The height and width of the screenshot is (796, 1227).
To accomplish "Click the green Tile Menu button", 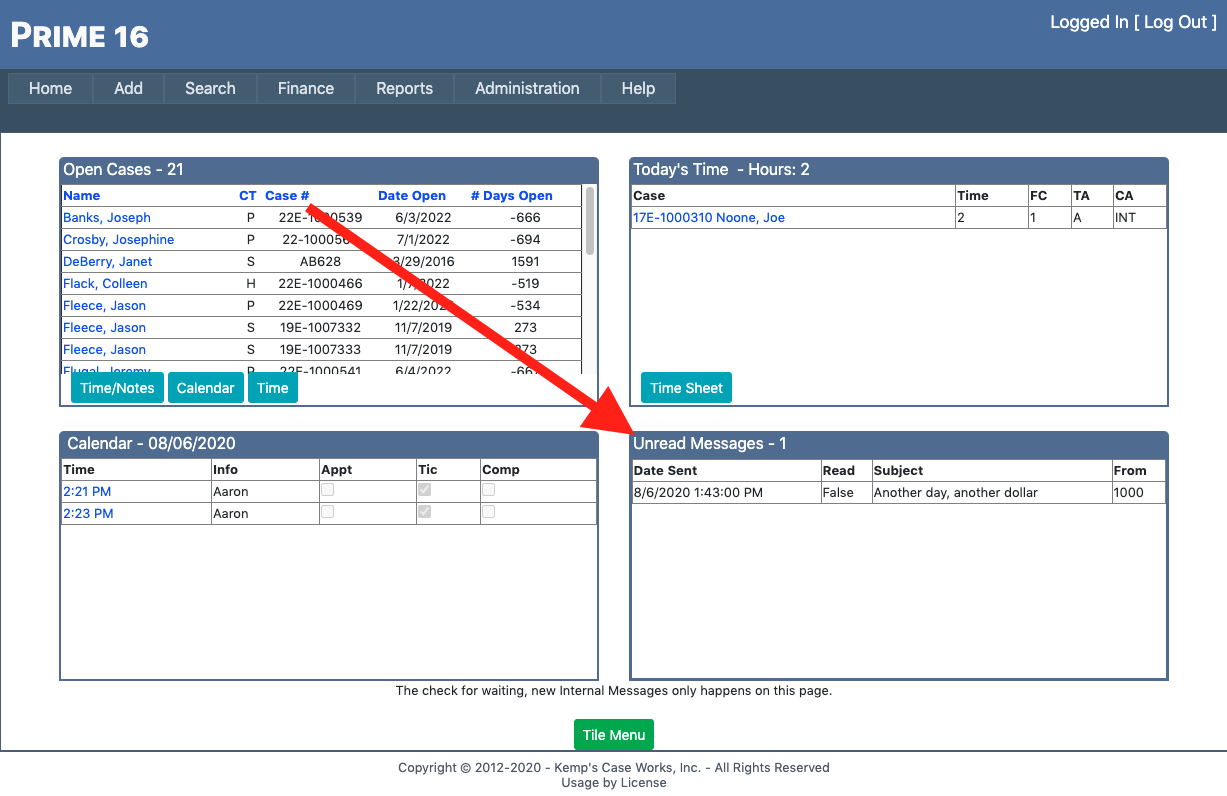I will point(613,735).
